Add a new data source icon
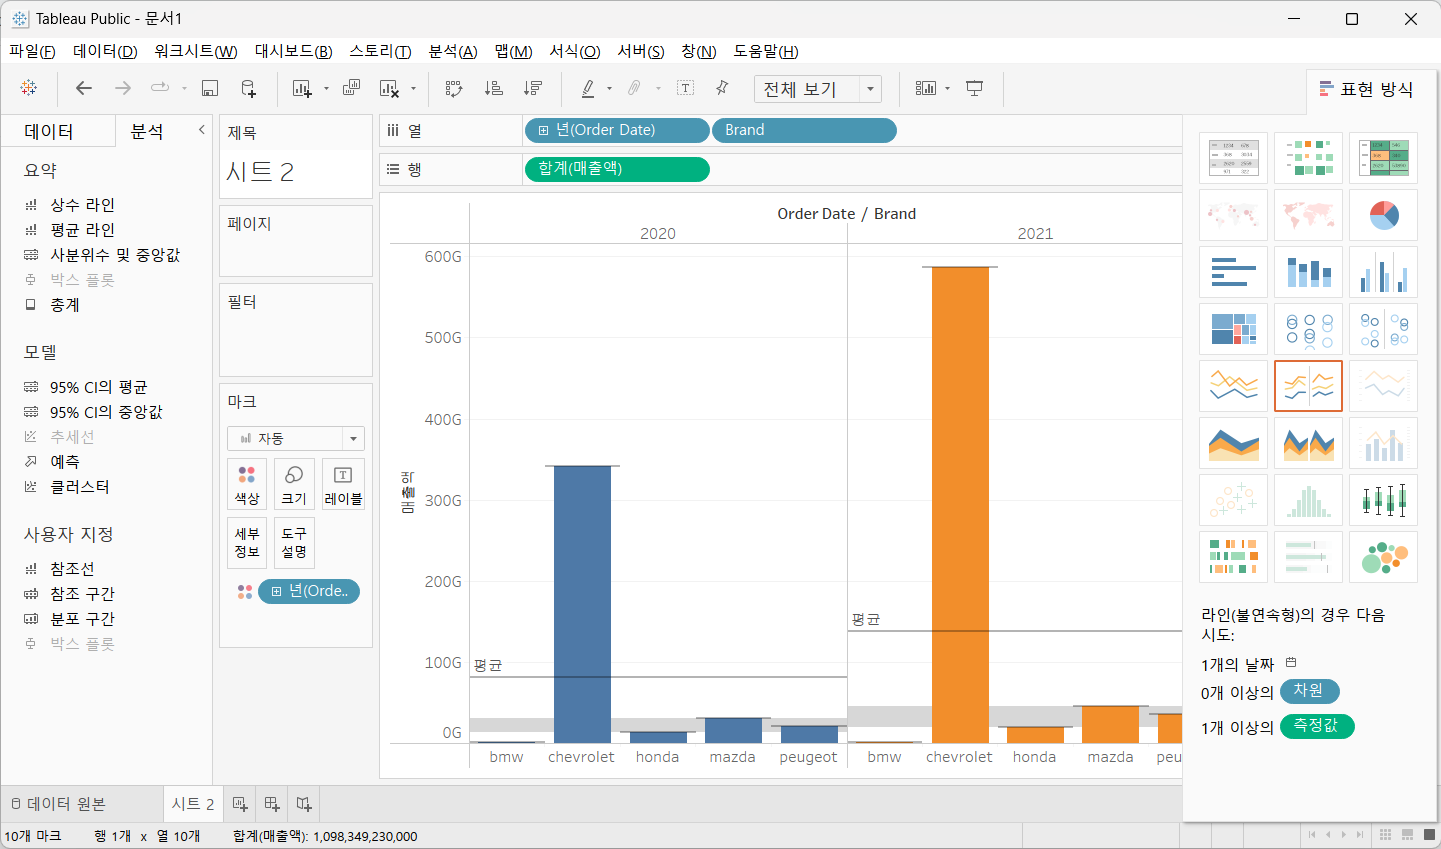 click(x=249, y=88)
